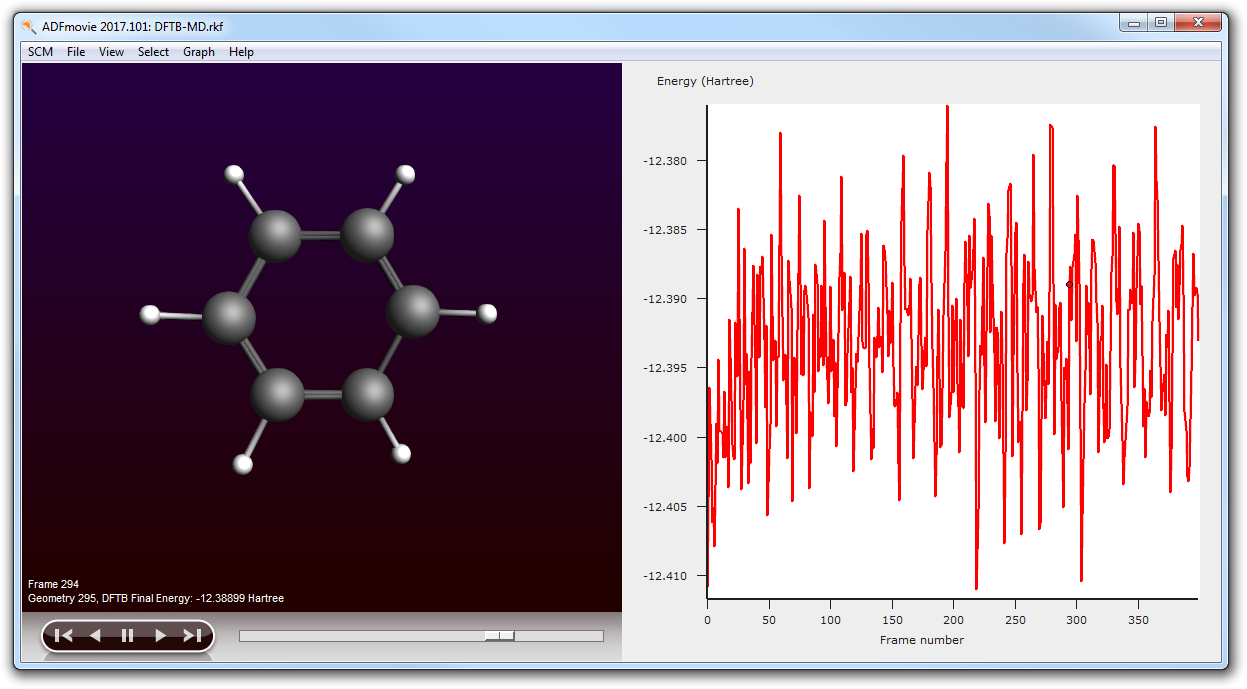
Task: Select the rightmost hydrogen atom
Action: point(487,314)
